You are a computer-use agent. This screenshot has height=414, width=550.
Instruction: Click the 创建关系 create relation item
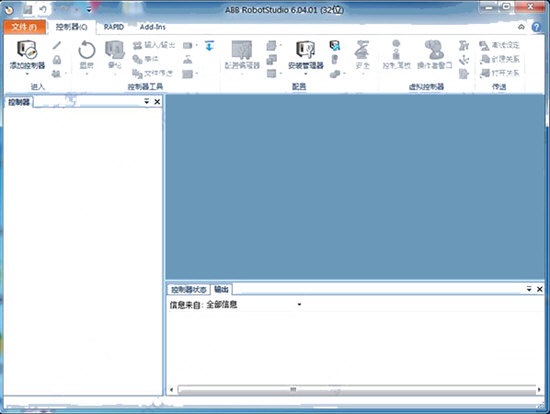pos(500,59)
